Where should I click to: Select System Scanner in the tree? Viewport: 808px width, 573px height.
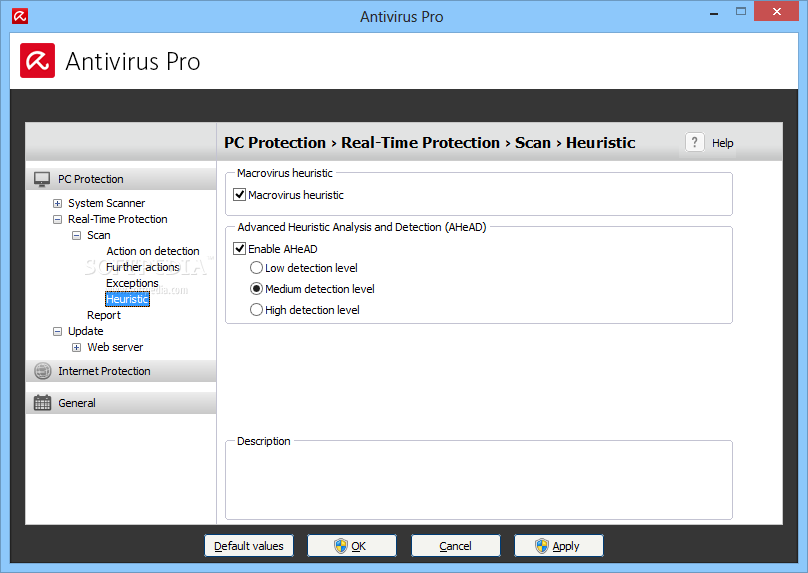[x=107, y=203]
